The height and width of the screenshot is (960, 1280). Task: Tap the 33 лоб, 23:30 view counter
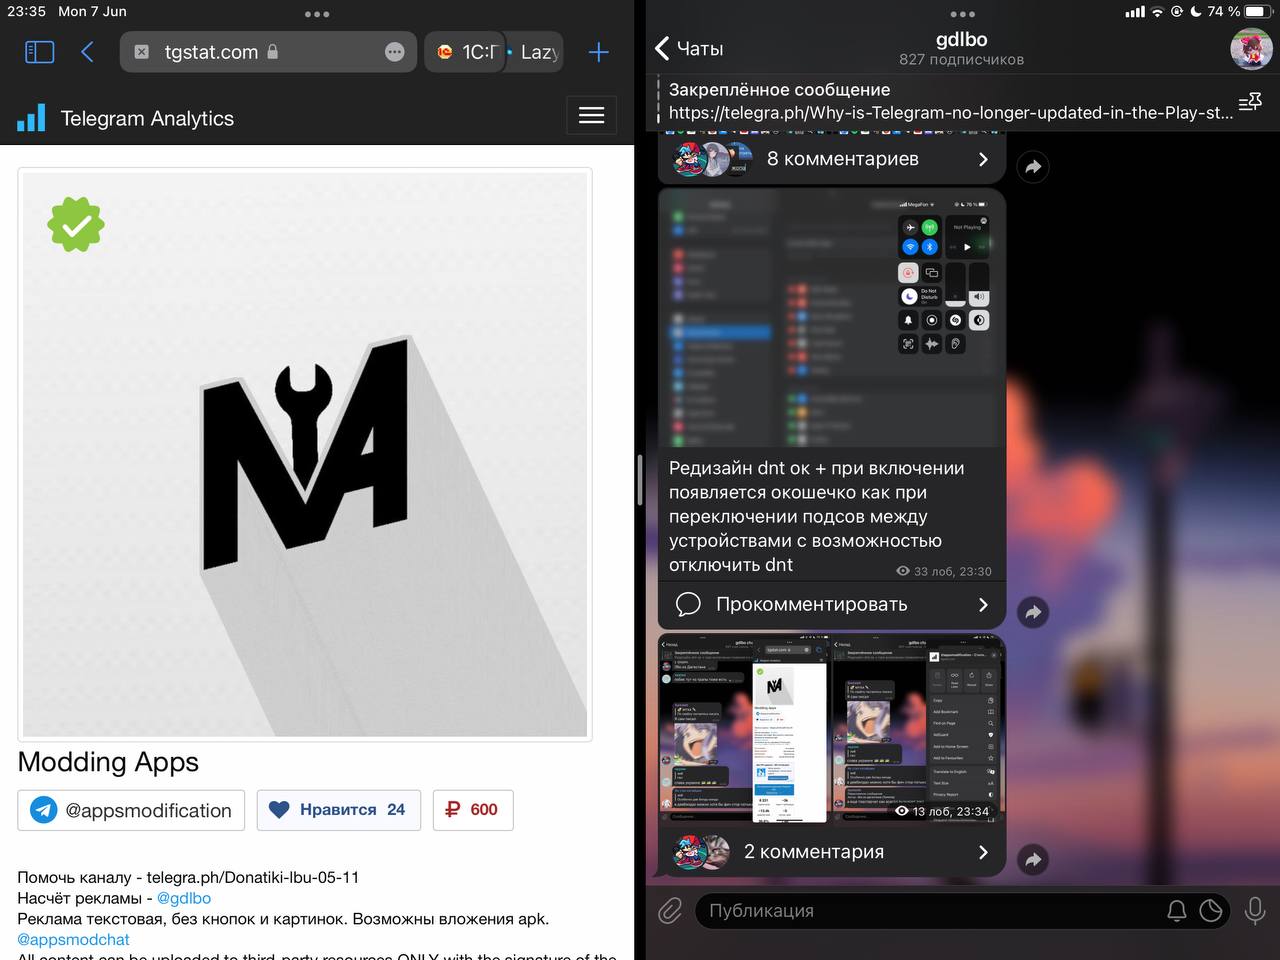pyautogui.click(x=944, y=571)
